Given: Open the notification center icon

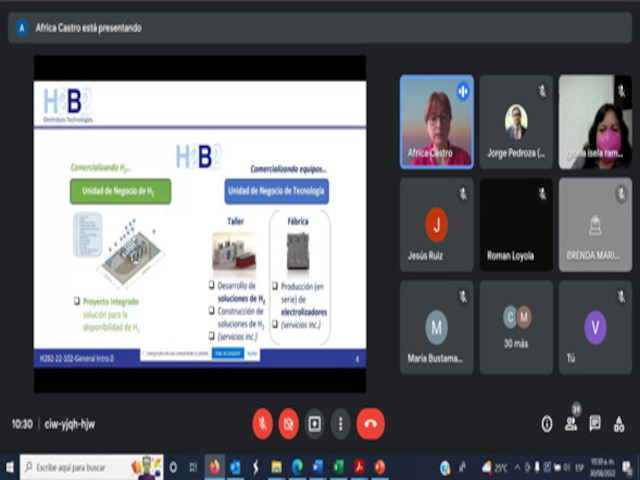Looking at the screenshot, I should pos(627,467).
